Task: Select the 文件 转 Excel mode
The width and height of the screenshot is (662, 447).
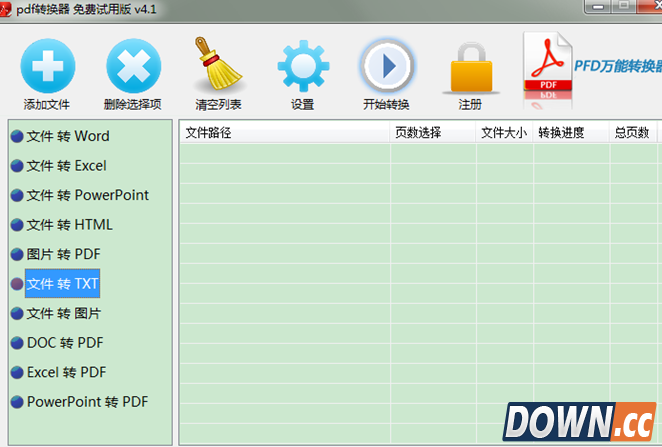Action: click(67, 165)
